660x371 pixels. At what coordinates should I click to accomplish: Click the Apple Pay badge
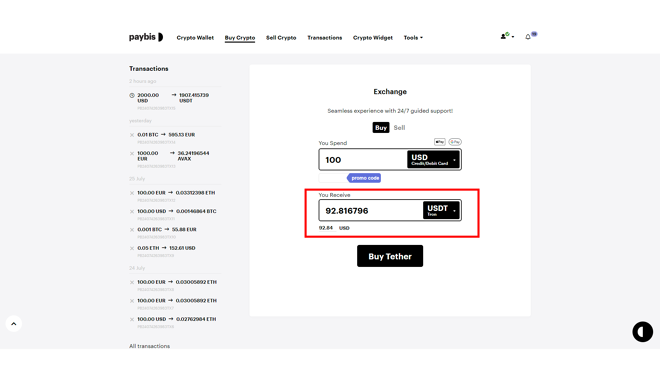[x=440, y=142]
